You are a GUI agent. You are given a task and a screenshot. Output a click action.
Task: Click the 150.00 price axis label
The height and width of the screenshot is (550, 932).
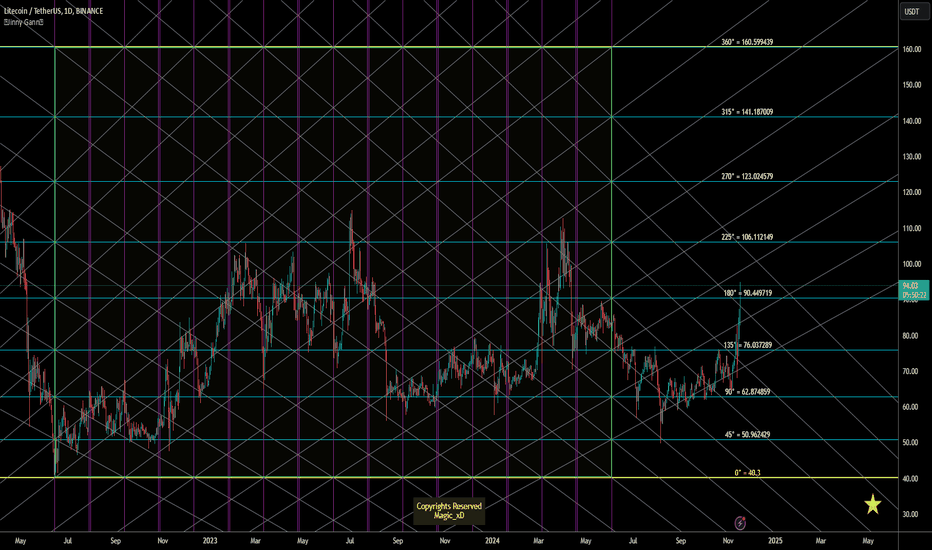tap(912, 85)
